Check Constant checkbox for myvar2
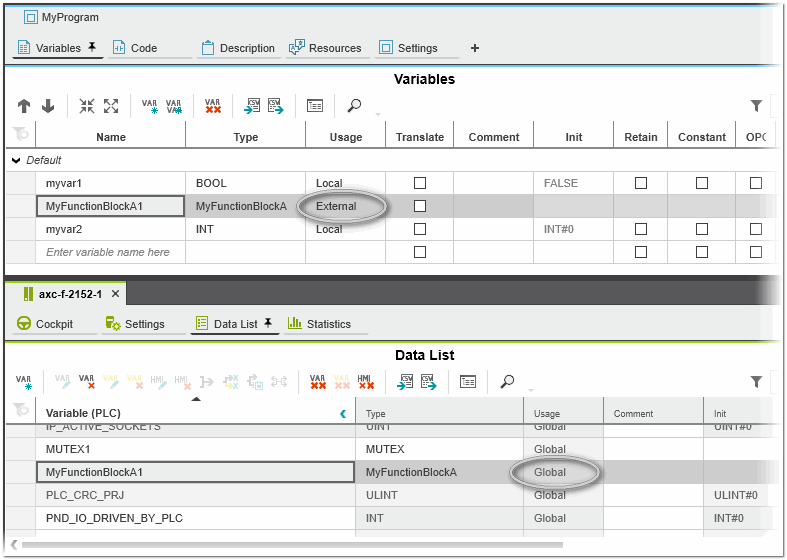The image size is (787, 560). tap(702, 229)
